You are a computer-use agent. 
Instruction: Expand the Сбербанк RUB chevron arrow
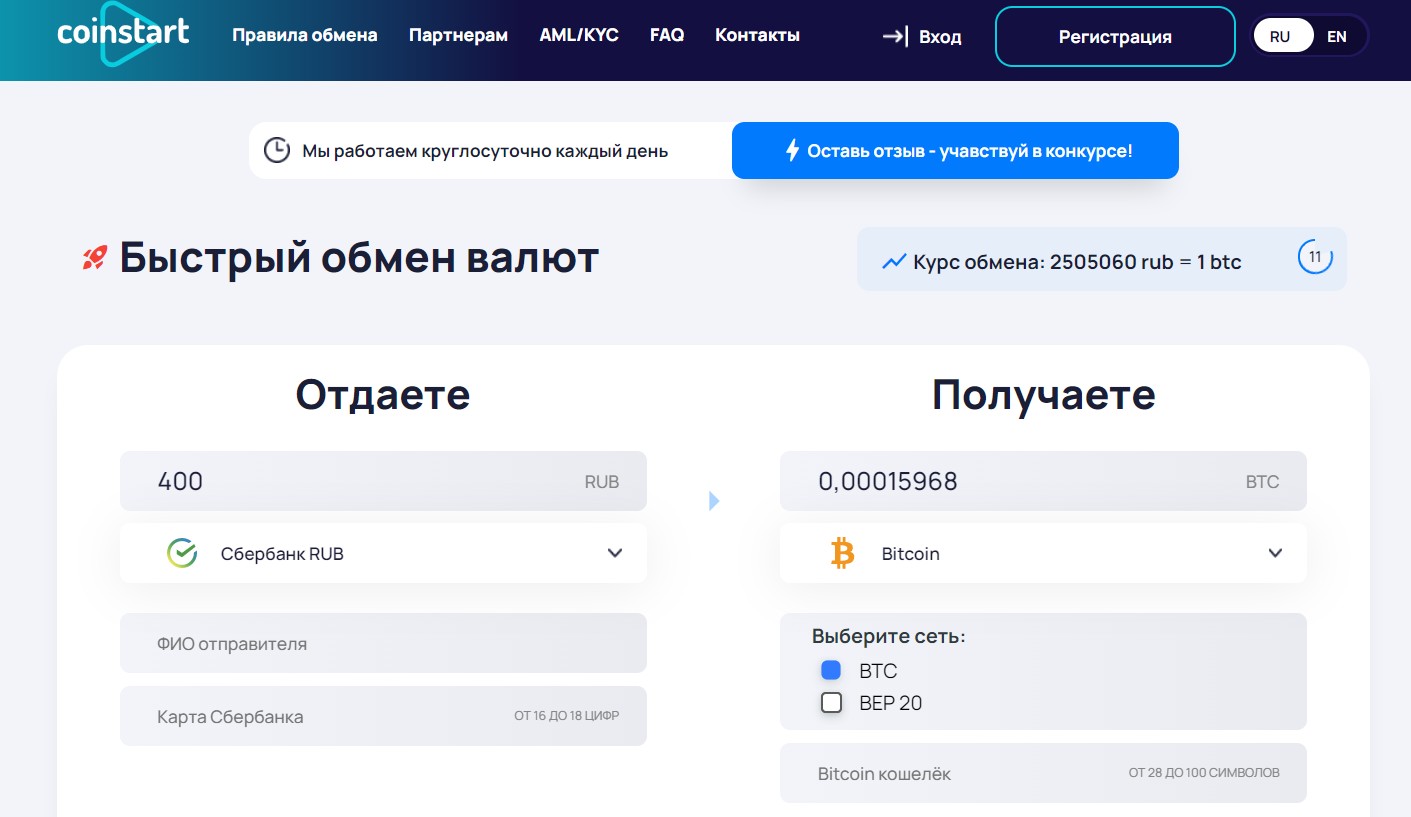click(615, 553)
